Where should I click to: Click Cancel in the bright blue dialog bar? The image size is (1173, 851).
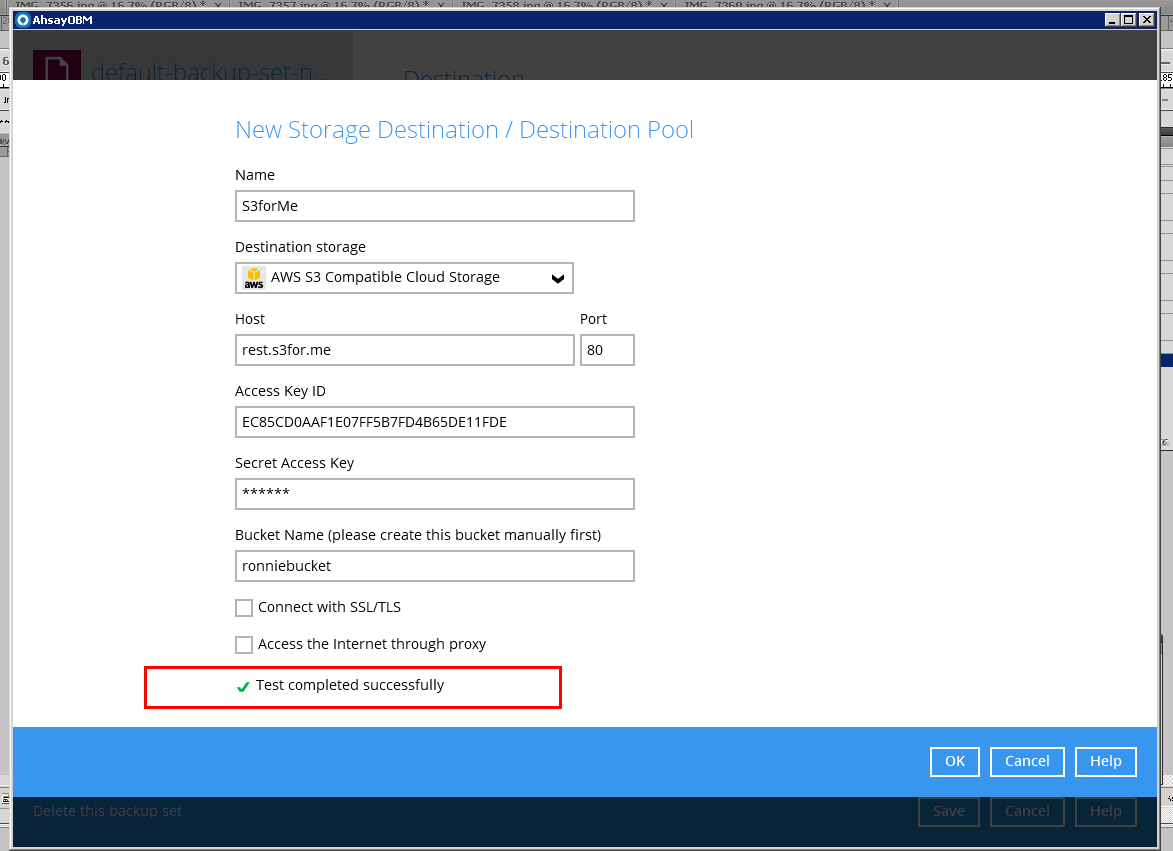(1027, 761)
